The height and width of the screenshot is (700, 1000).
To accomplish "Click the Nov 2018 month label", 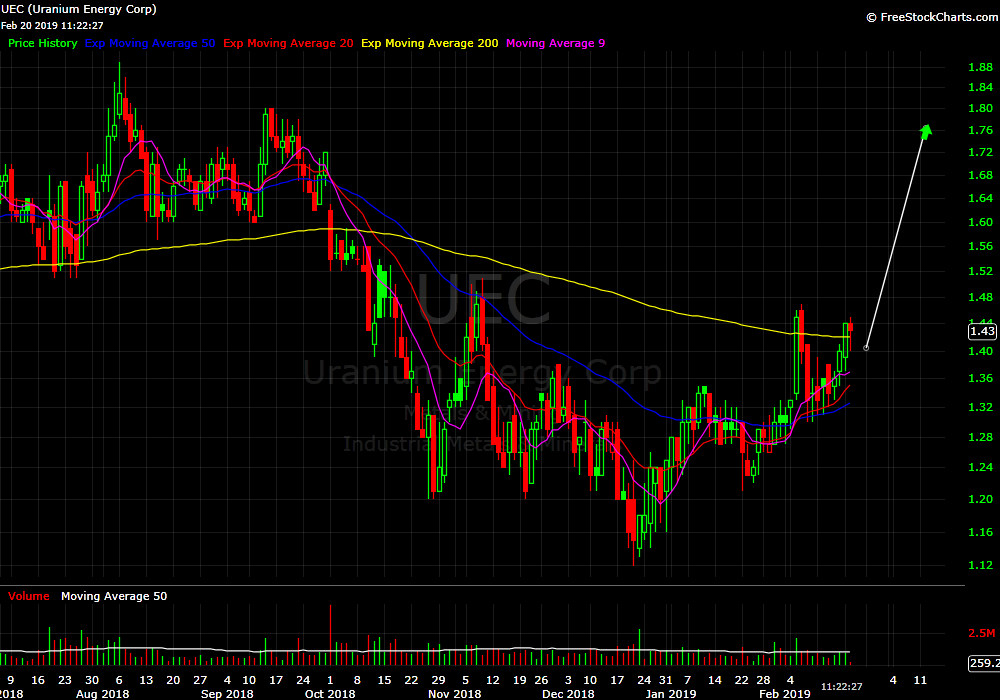I will coord(455,694).
